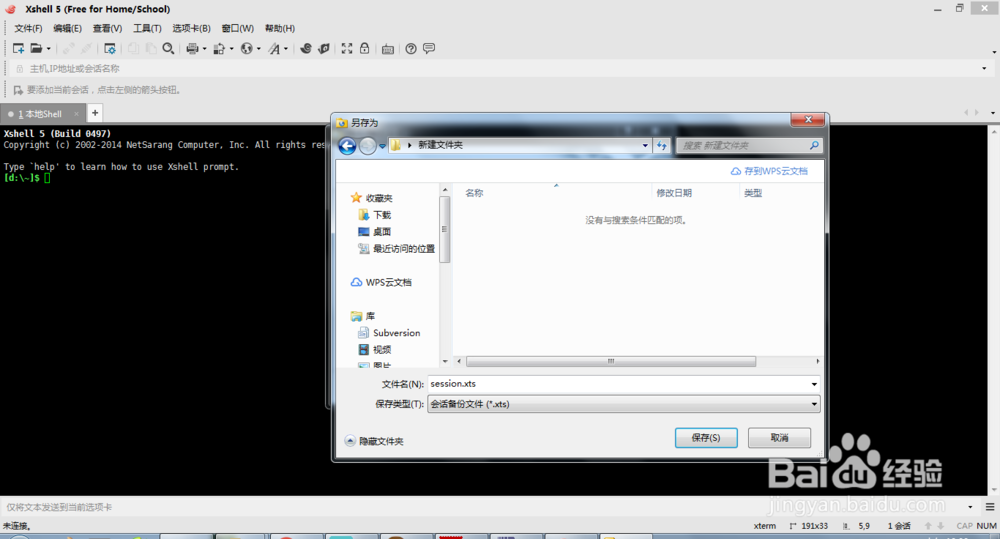Viewport: 1000px width, 539px height.
Task: Expand the path bar history dropdown
Action: (645, 145)
